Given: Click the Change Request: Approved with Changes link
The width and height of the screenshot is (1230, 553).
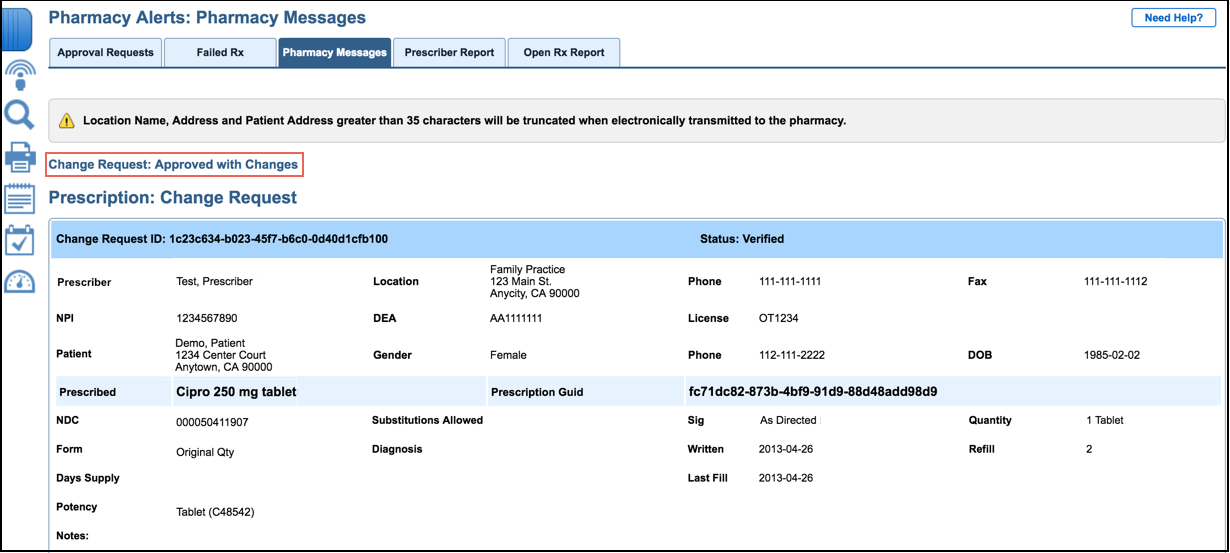Looking at the screenshot, I should point(173,164).
